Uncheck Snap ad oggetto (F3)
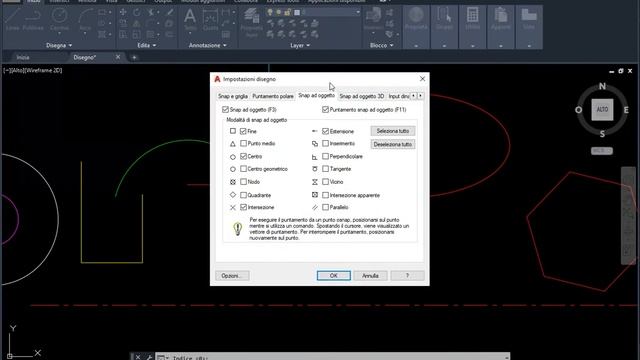Image resolution: width=640 pixels, height=360 pixels. (x=225, y=109)
